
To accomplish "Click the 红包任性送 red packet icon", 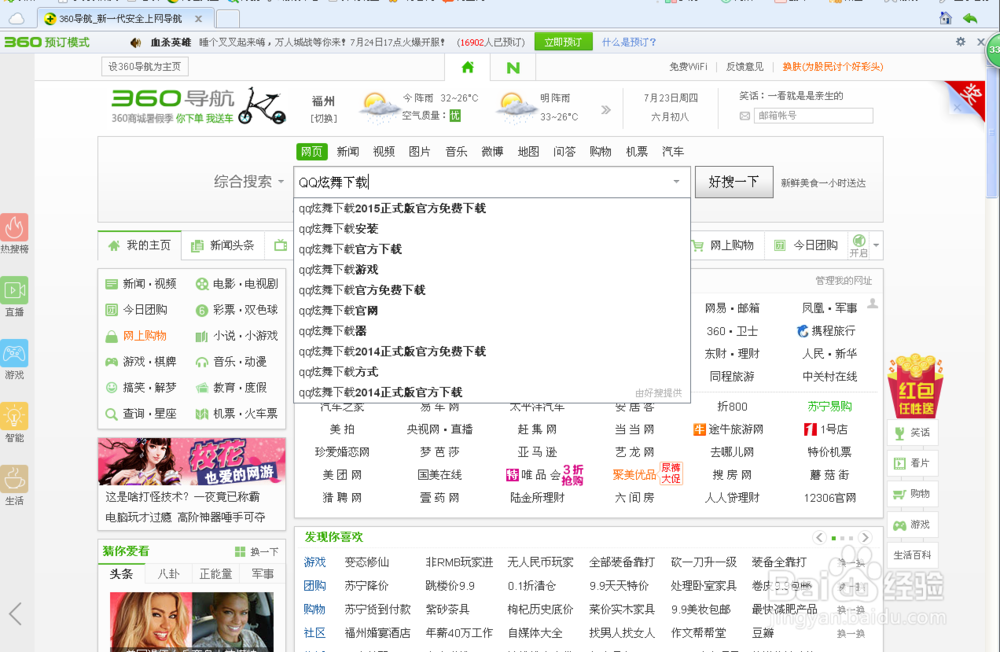I will [x=915, y=385].
